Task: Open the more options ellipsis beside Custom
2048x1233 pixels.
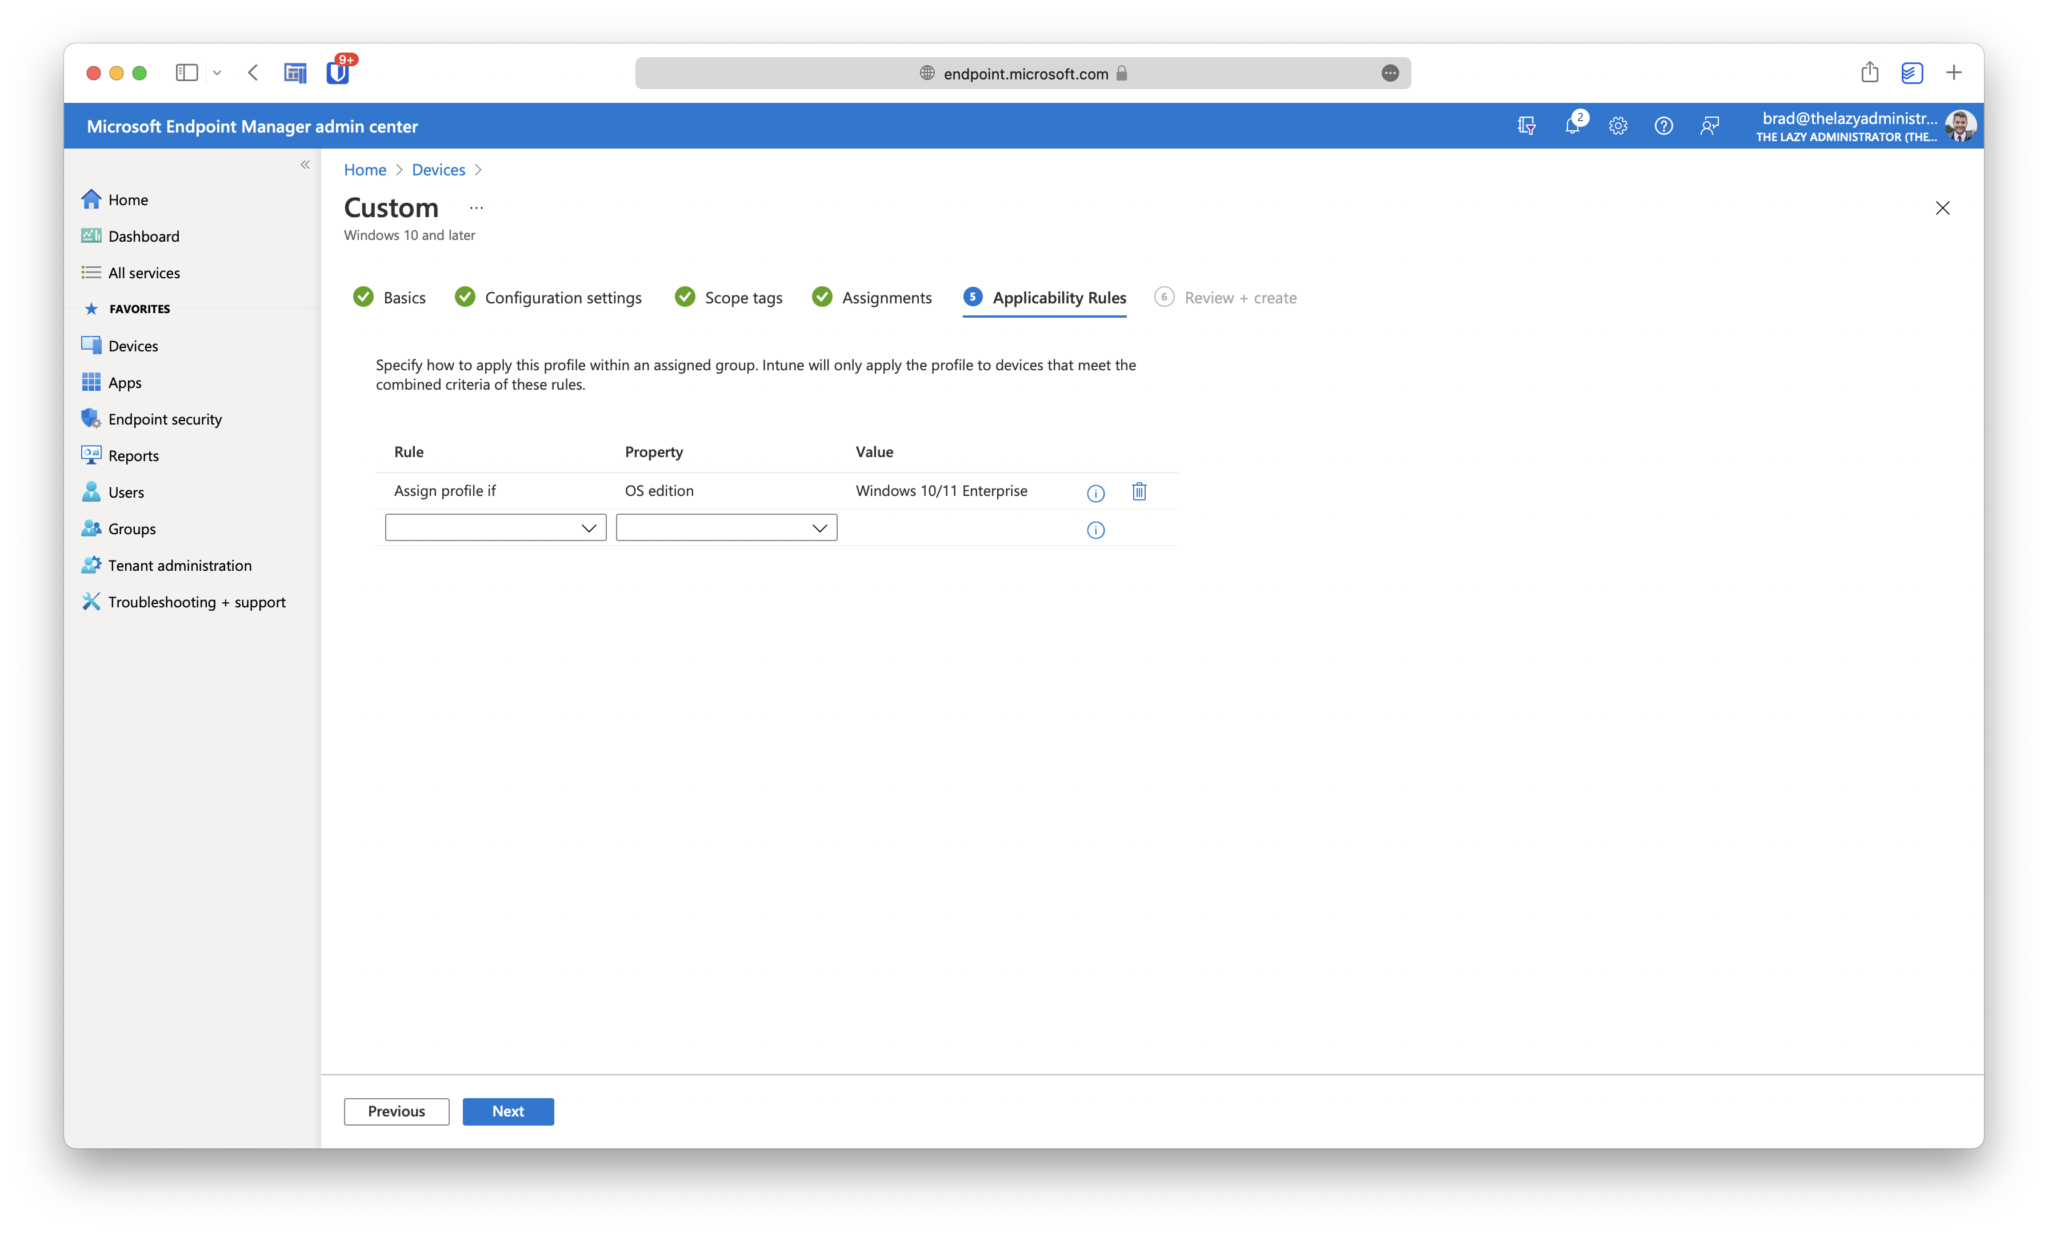Action: coord(476,208)
